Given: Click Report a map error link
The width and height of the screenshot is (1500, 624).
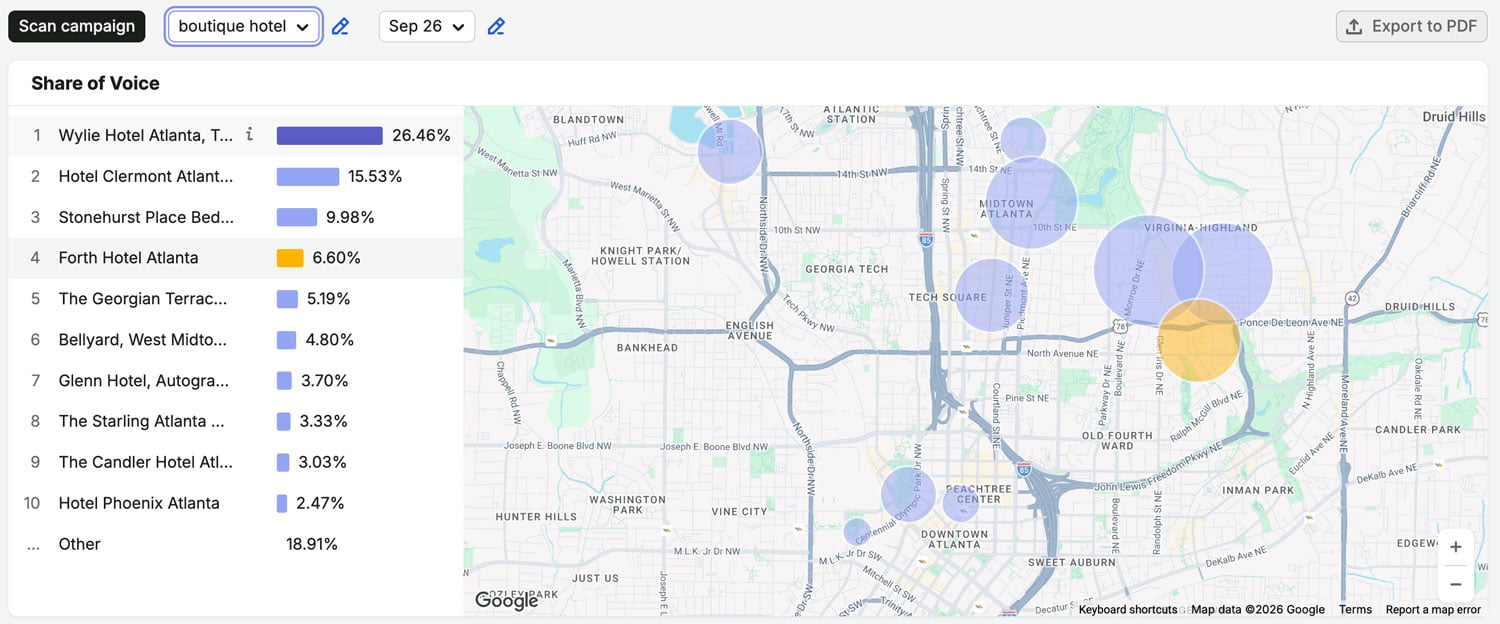Looking at the screenshot, I should point(1433,610).
